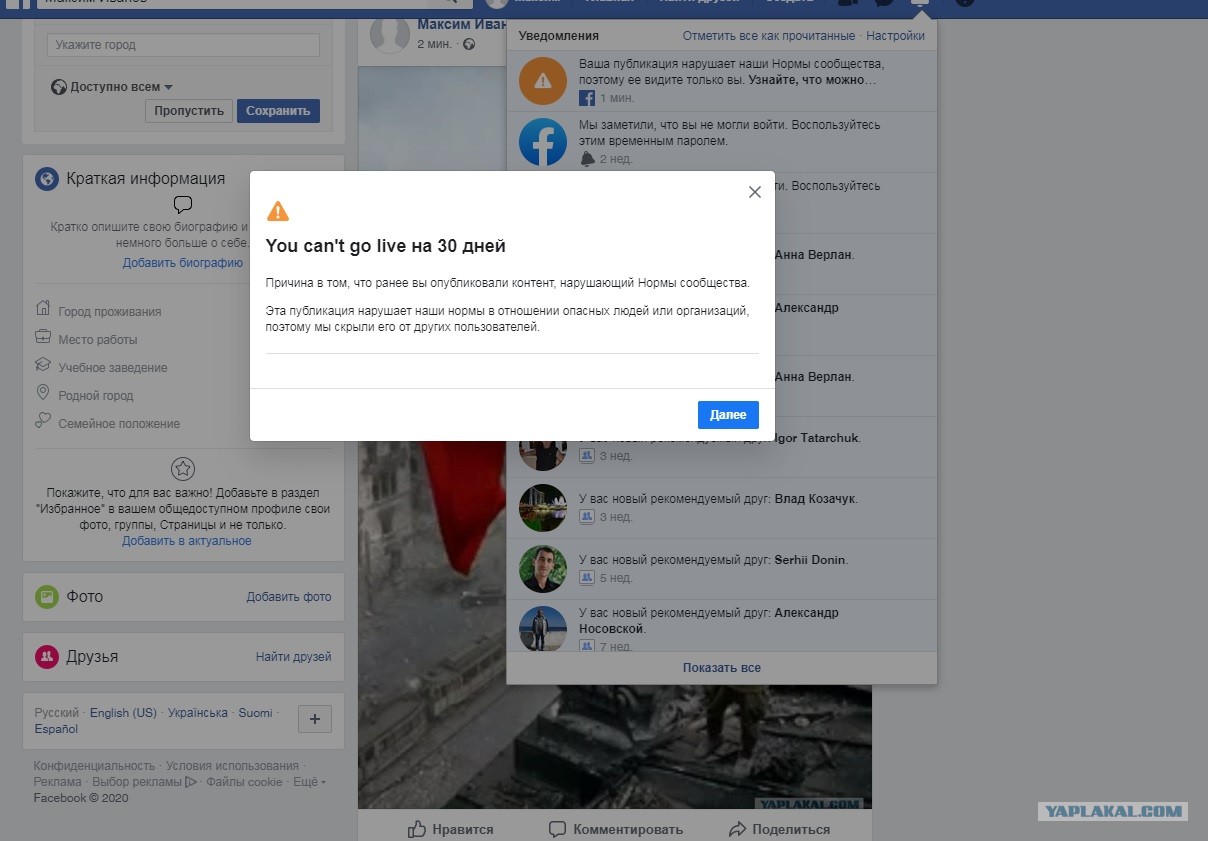Expand the Ещё footer dropdown

(x=309, y=782)
